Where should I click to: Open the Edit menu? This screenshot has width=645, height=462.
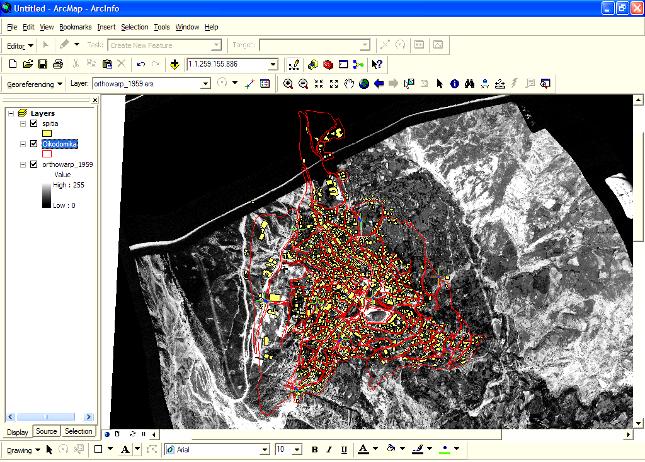[28, 27]
